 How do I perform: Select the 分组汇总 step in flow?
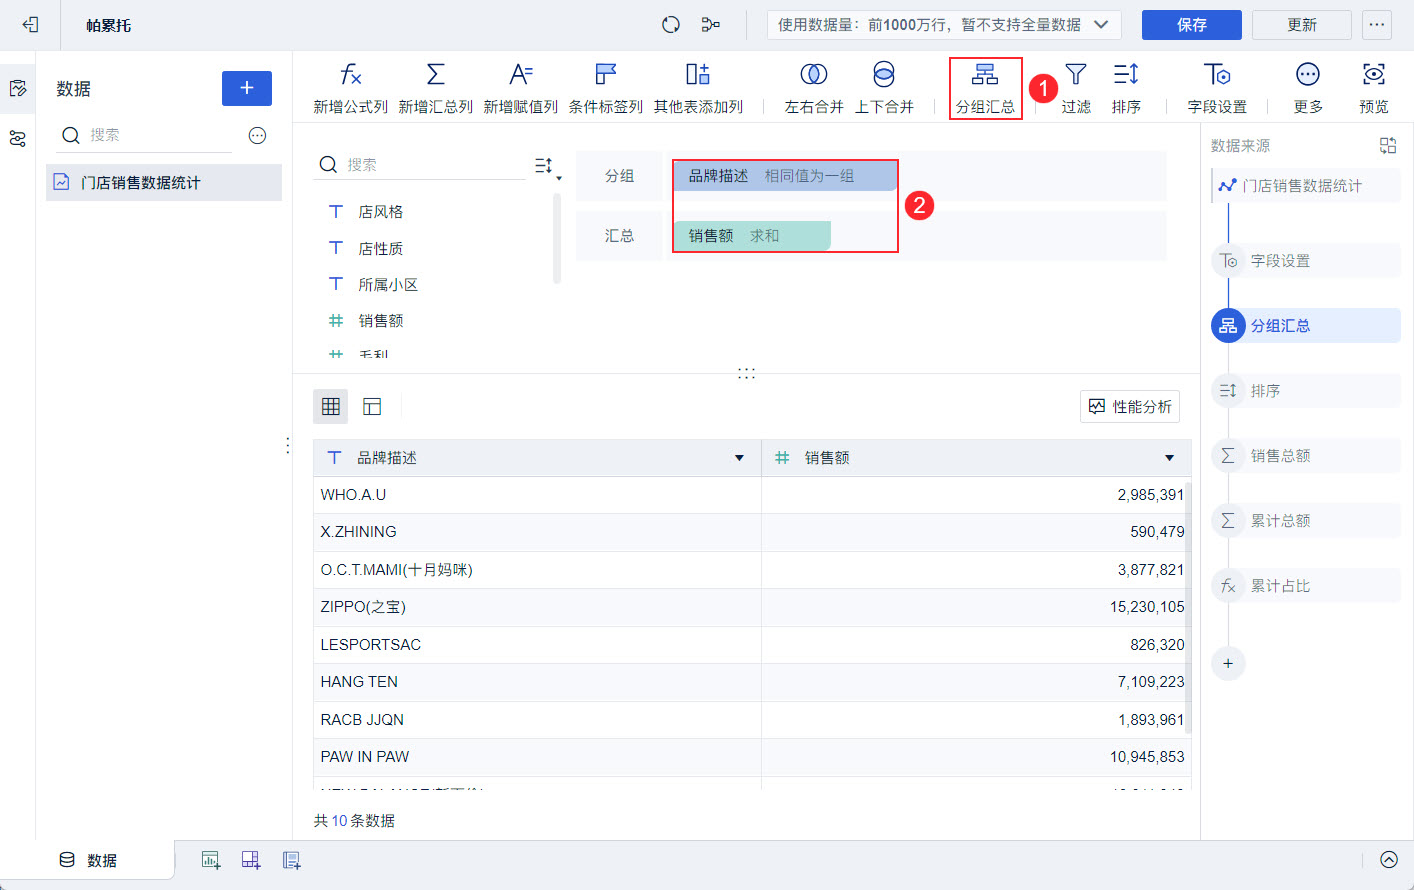(x=1306, y=326)
